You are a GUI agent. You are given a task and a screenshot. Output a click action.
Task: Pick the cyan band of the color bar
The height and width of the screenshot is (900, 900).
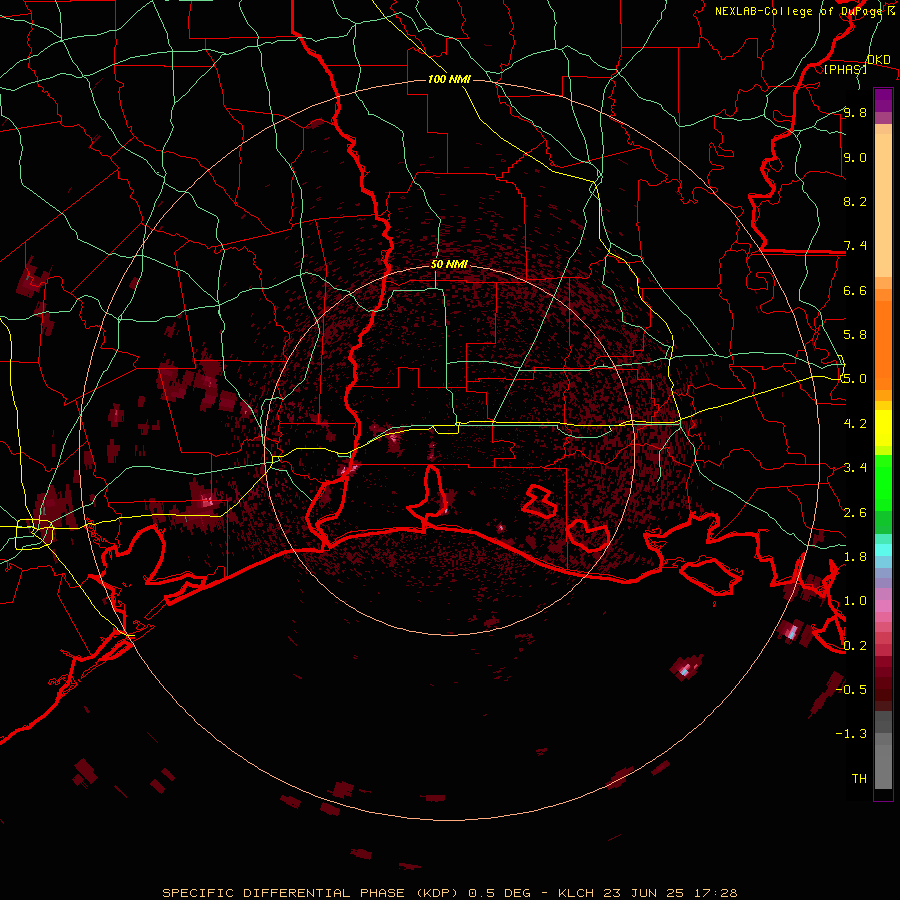tap(883, 550)
